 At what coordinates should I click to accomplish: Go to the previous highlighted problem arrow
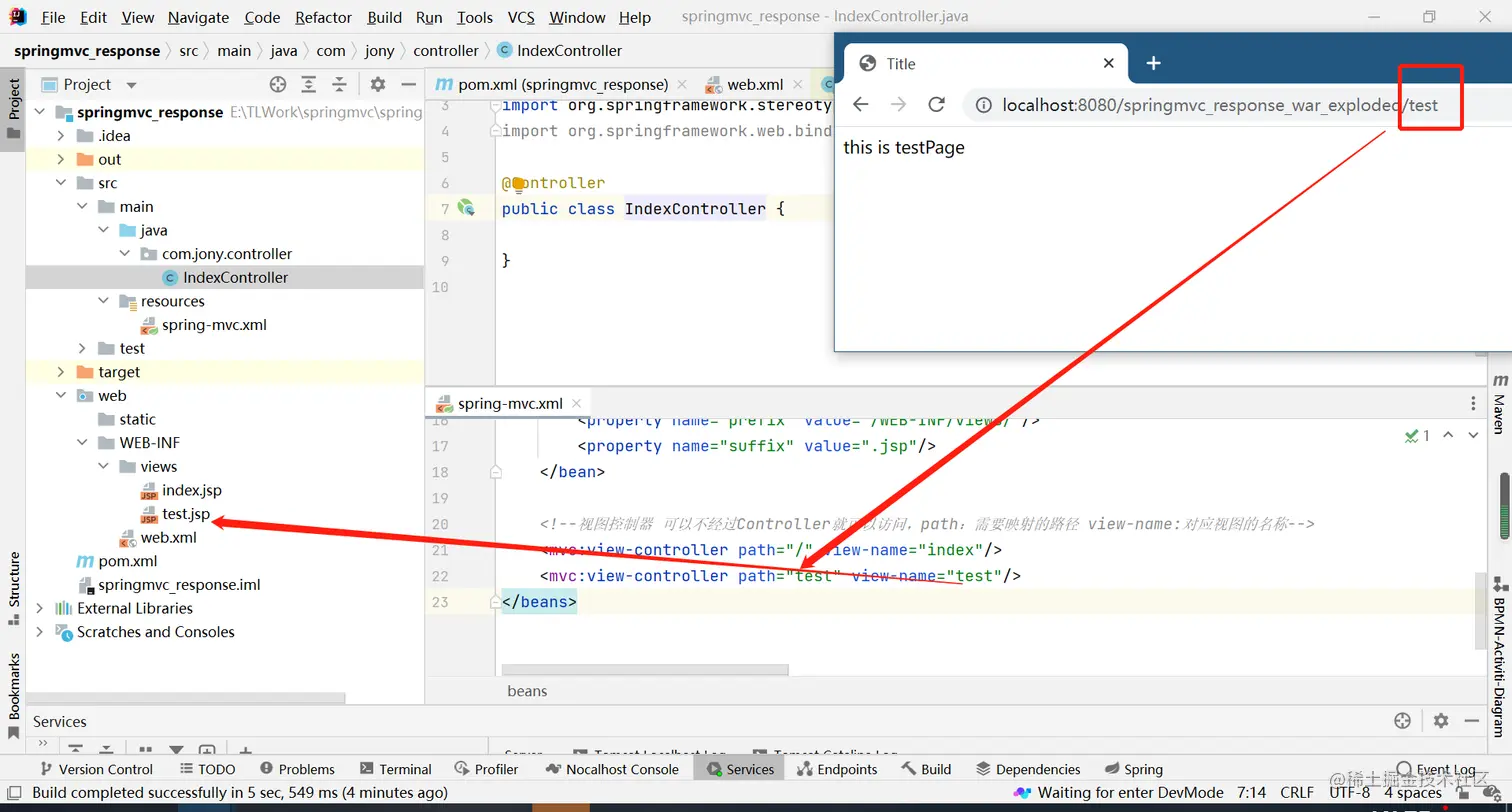point(1448,435)
